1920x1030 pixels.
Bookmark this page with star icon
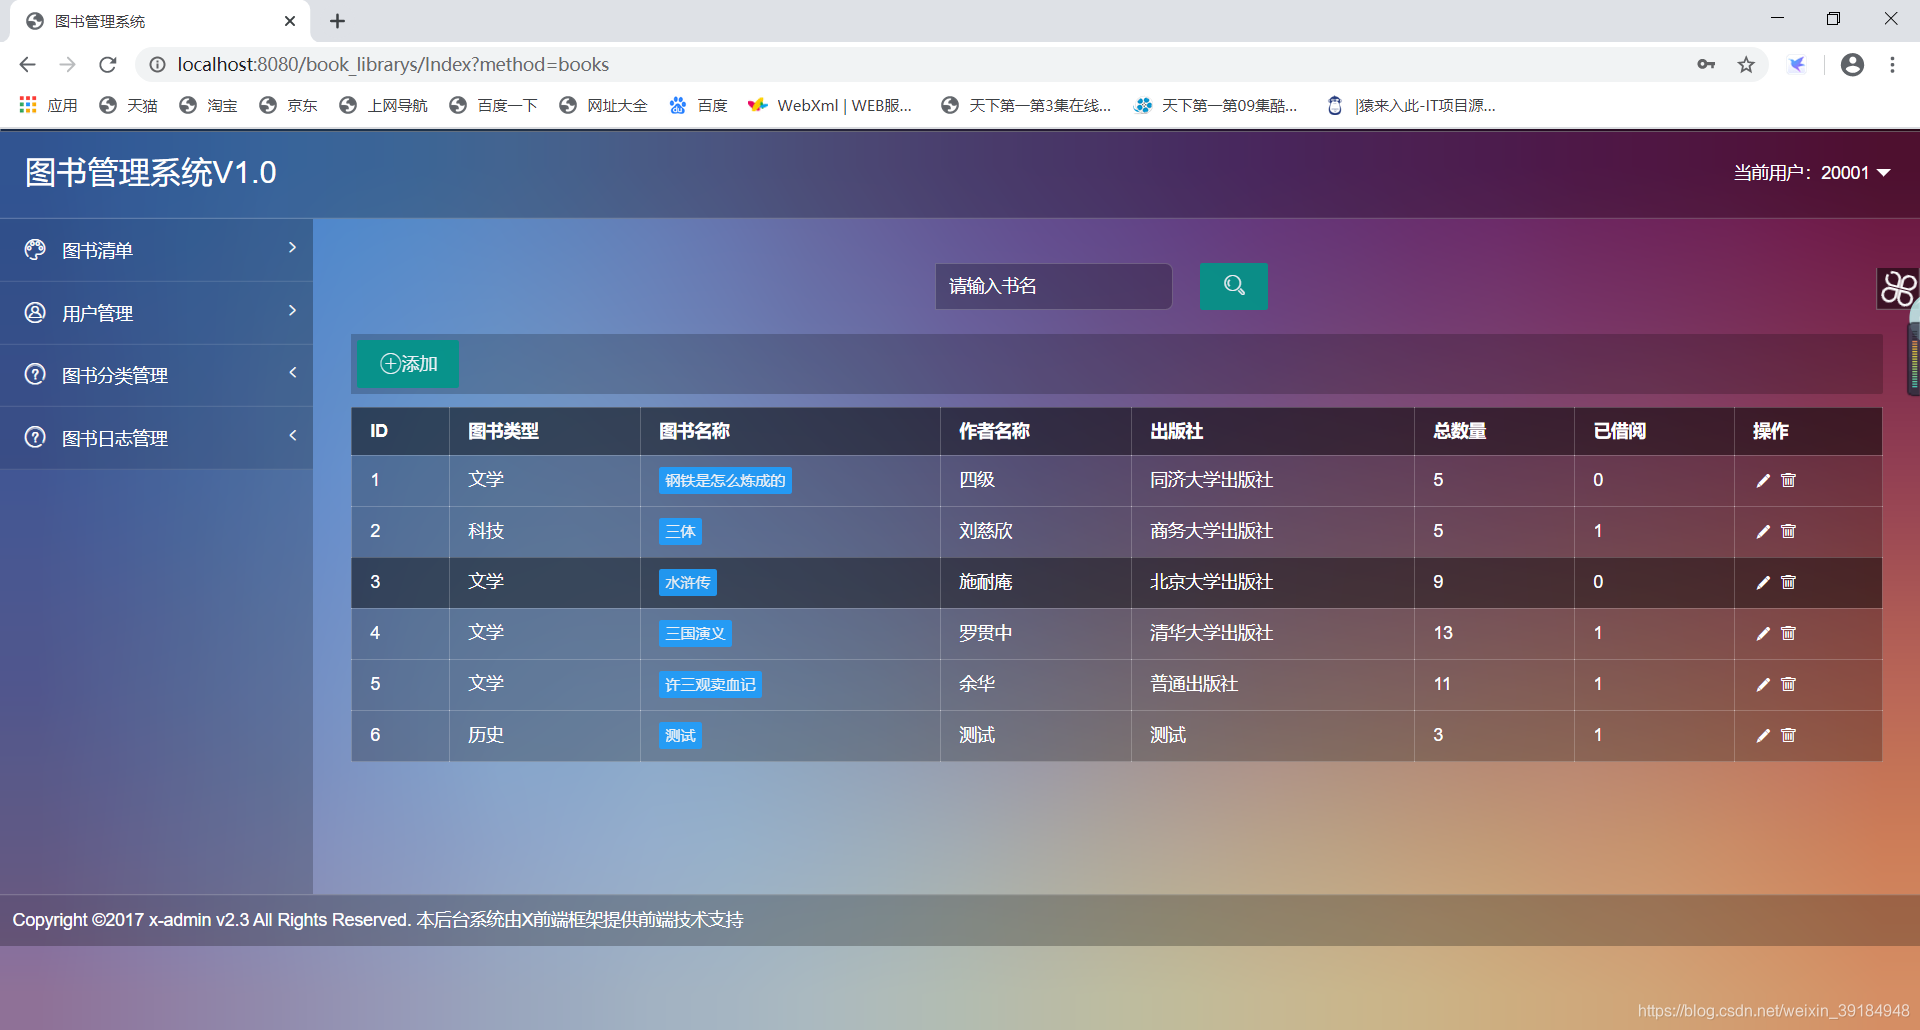coord(1746,65)
